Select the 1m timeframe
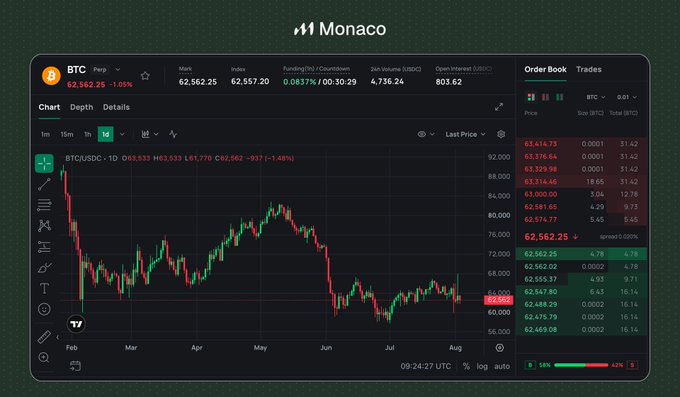Viewport: 680px width, 397px height. coord(45,134)
